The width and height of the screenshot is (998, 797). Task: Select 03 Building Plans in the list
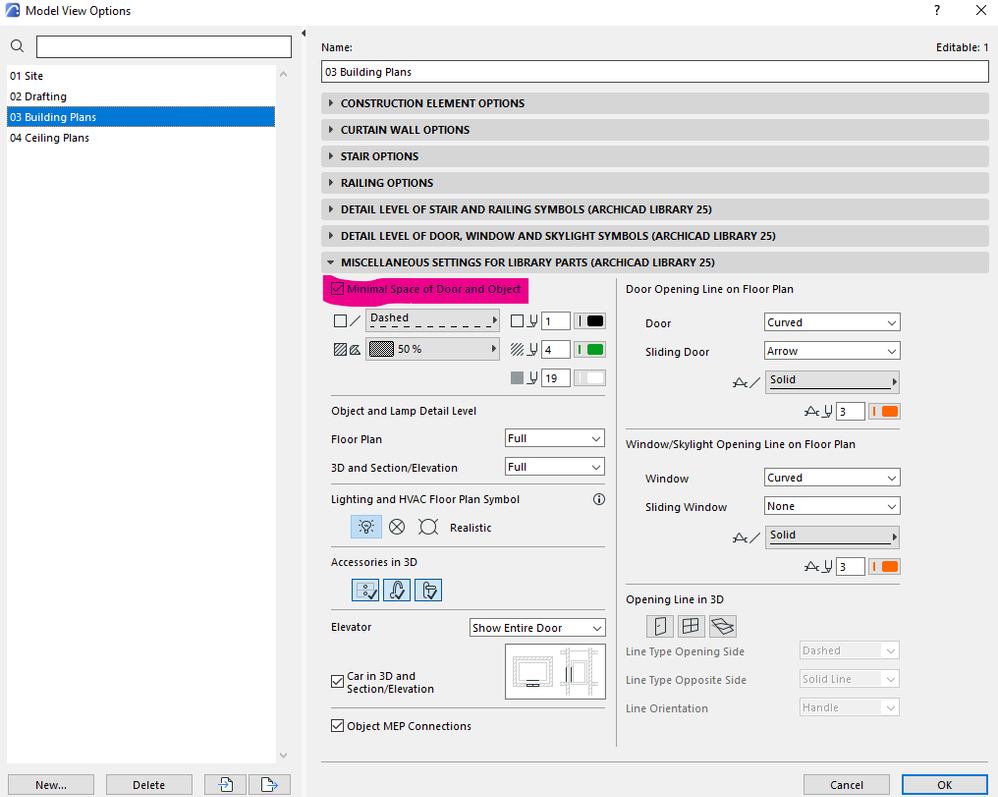point(141,117)
